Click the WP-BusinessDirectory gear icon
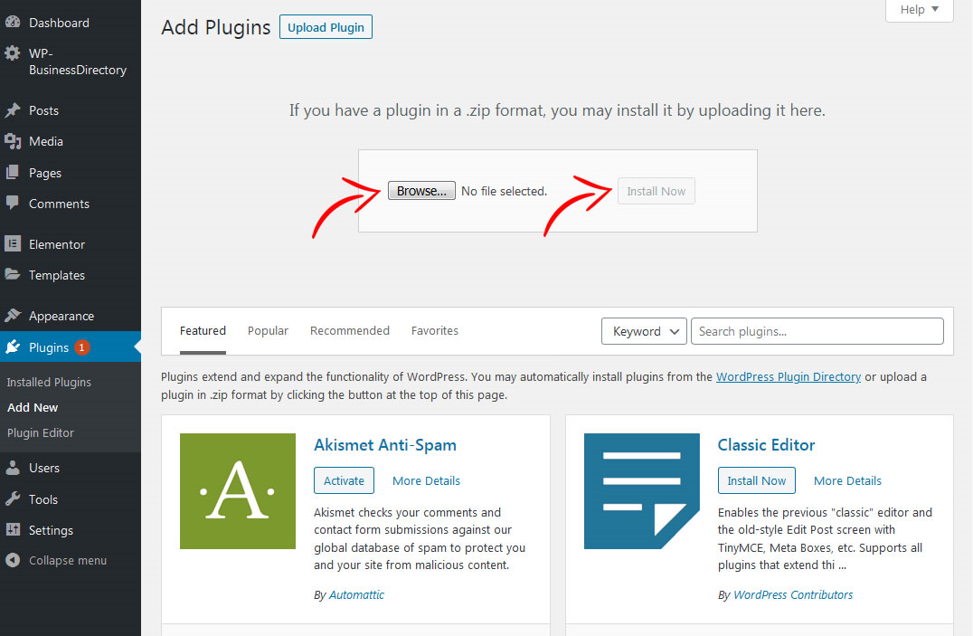Screen dimensions: 973x636 point(12,53)
